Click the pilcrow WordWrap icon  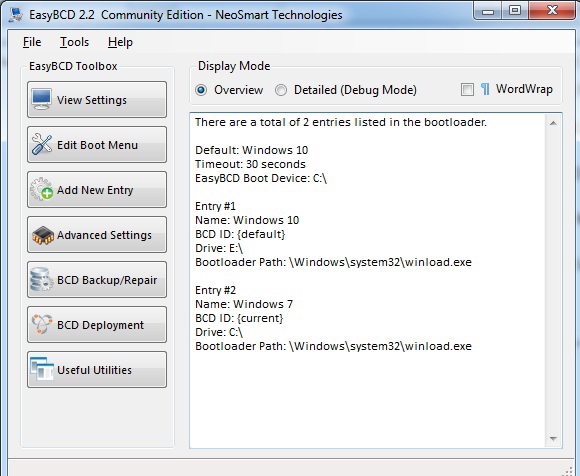[x=485, y=89]
